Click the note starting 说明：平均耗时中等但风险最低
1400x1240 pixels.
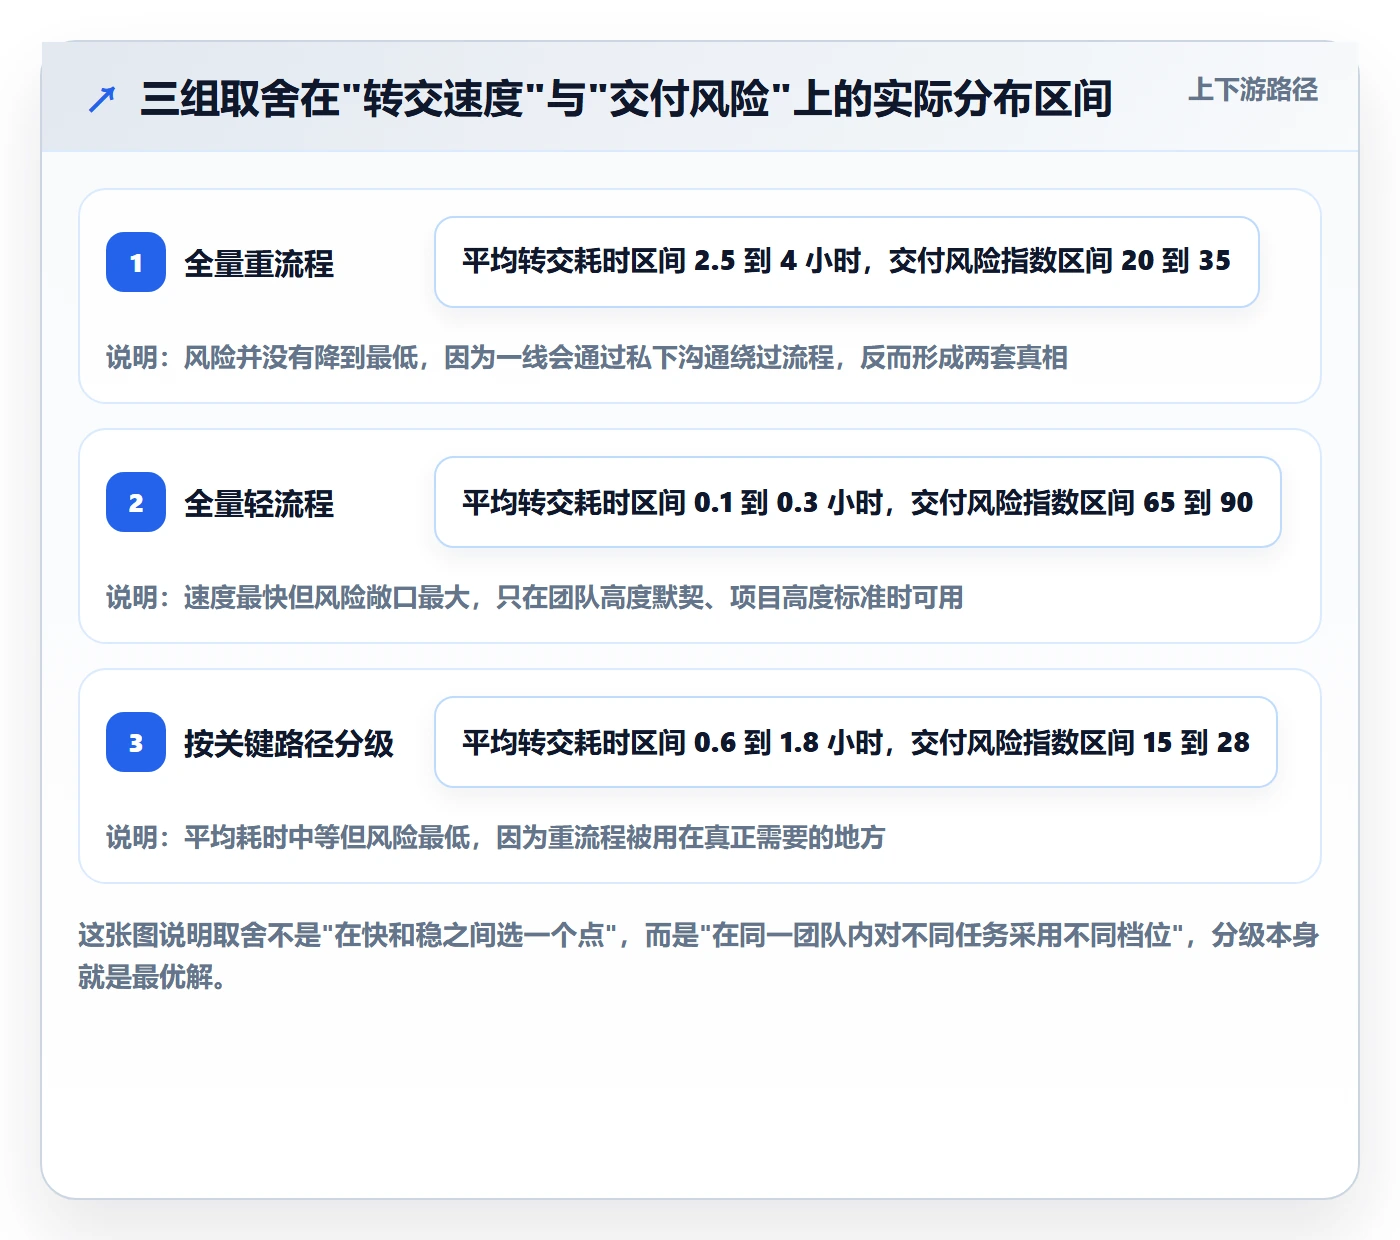(496, 837)
